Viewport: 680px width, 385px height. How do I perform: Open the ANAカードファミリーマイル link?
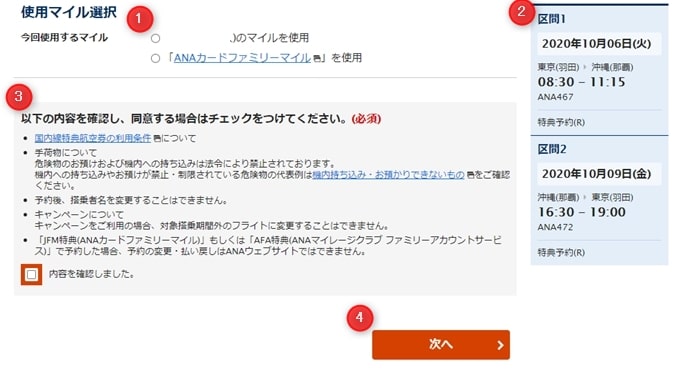(242, 58)
